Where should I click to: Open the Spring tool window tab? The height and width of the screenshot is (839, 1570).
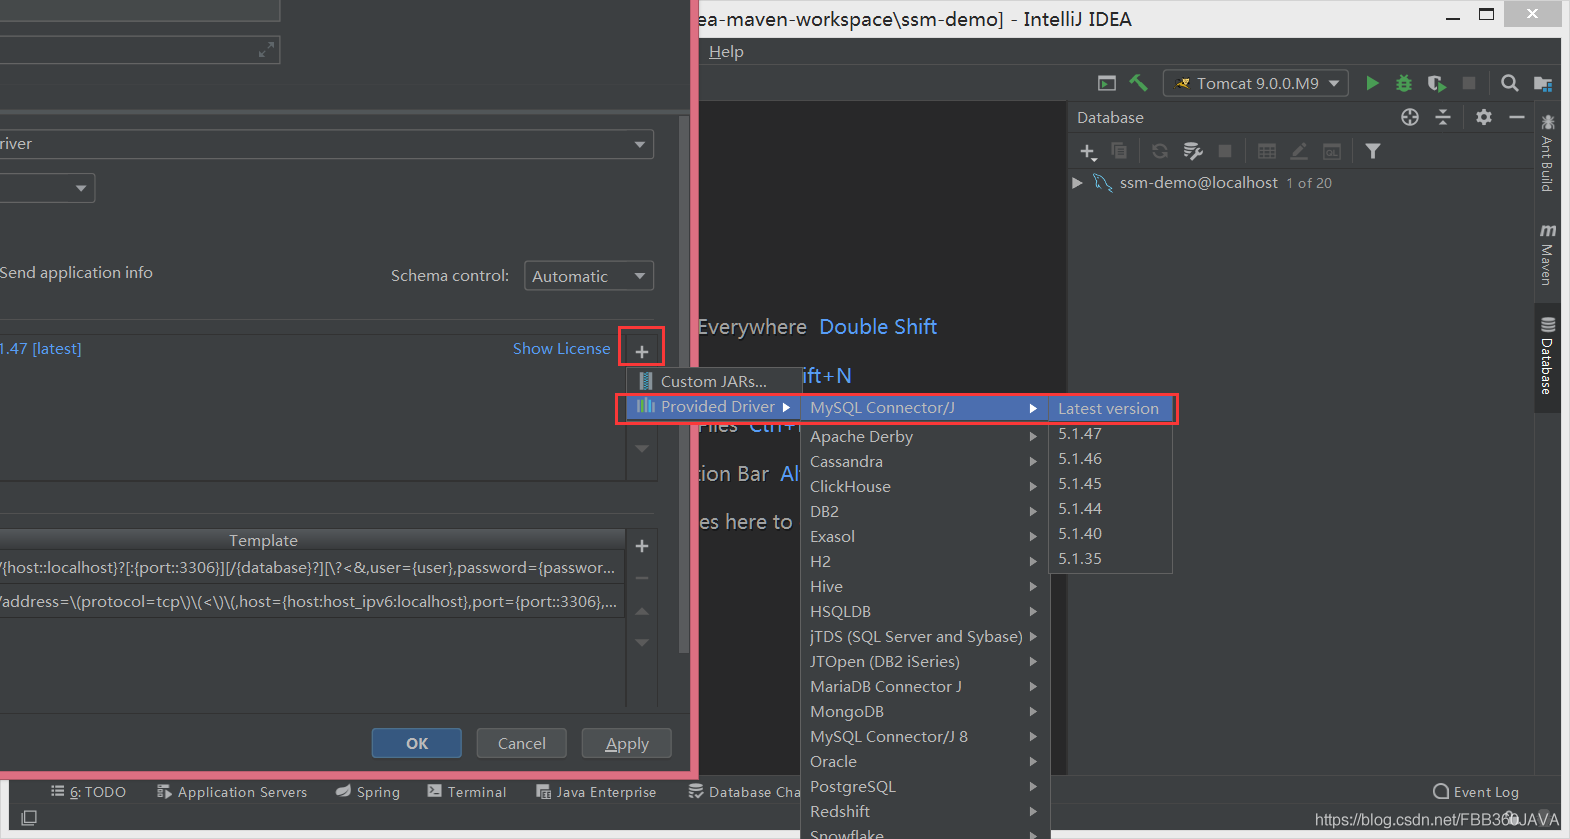pyautogui.click(x=368, y=792)
